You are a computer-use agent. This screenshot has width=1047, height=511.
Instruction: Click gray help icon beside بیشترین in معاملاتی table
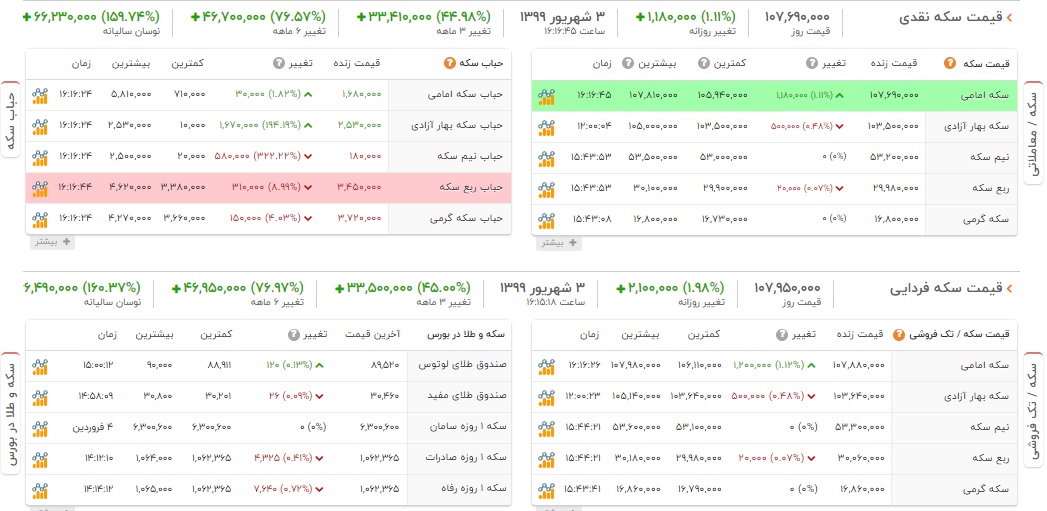tap(628, 64)
